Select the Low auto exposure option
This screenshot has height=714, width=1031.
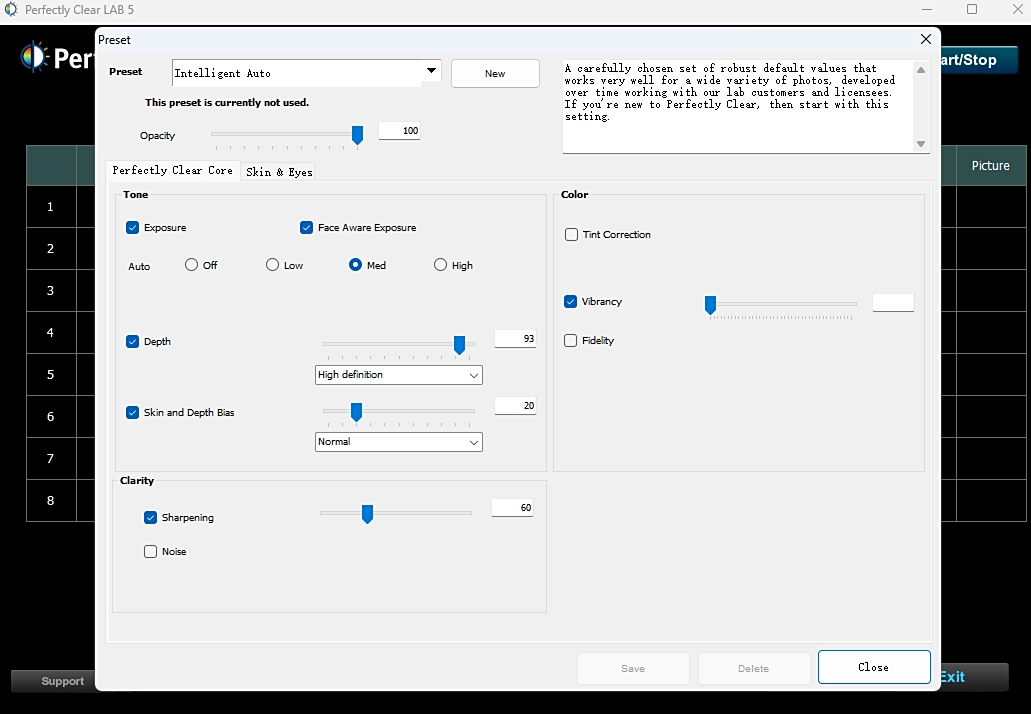pos(272,265)
